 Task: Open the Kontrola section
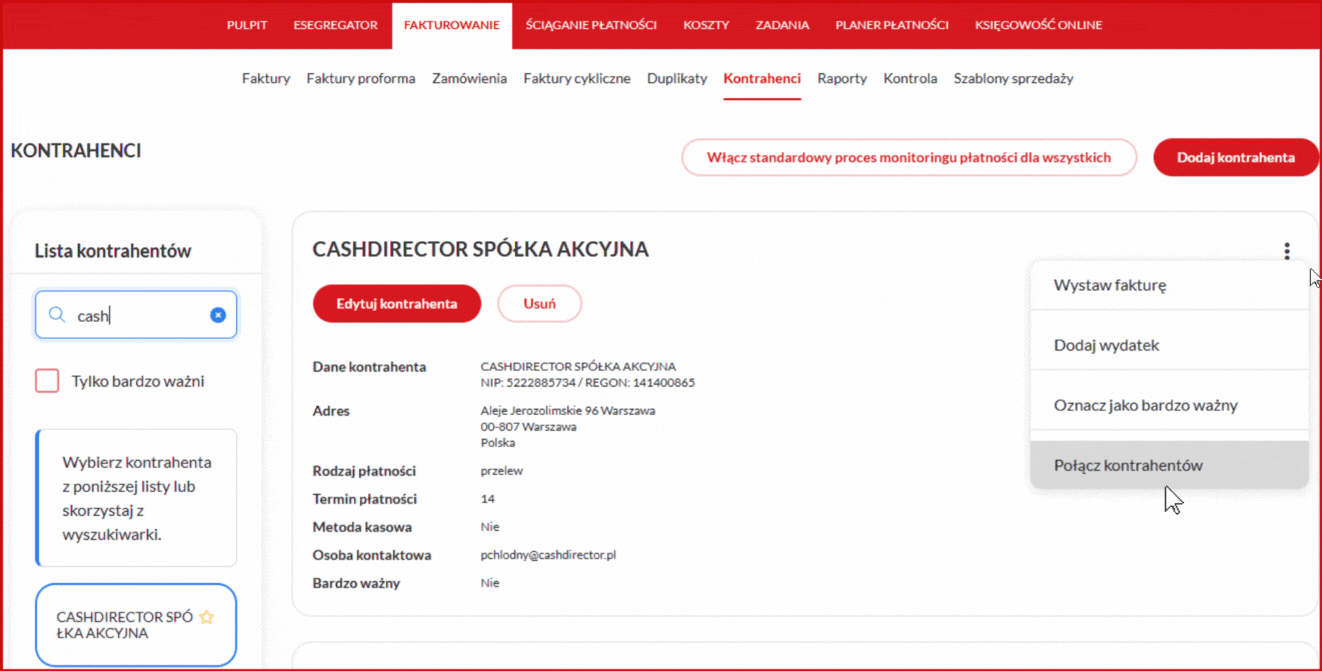click(x=910, y=78)
